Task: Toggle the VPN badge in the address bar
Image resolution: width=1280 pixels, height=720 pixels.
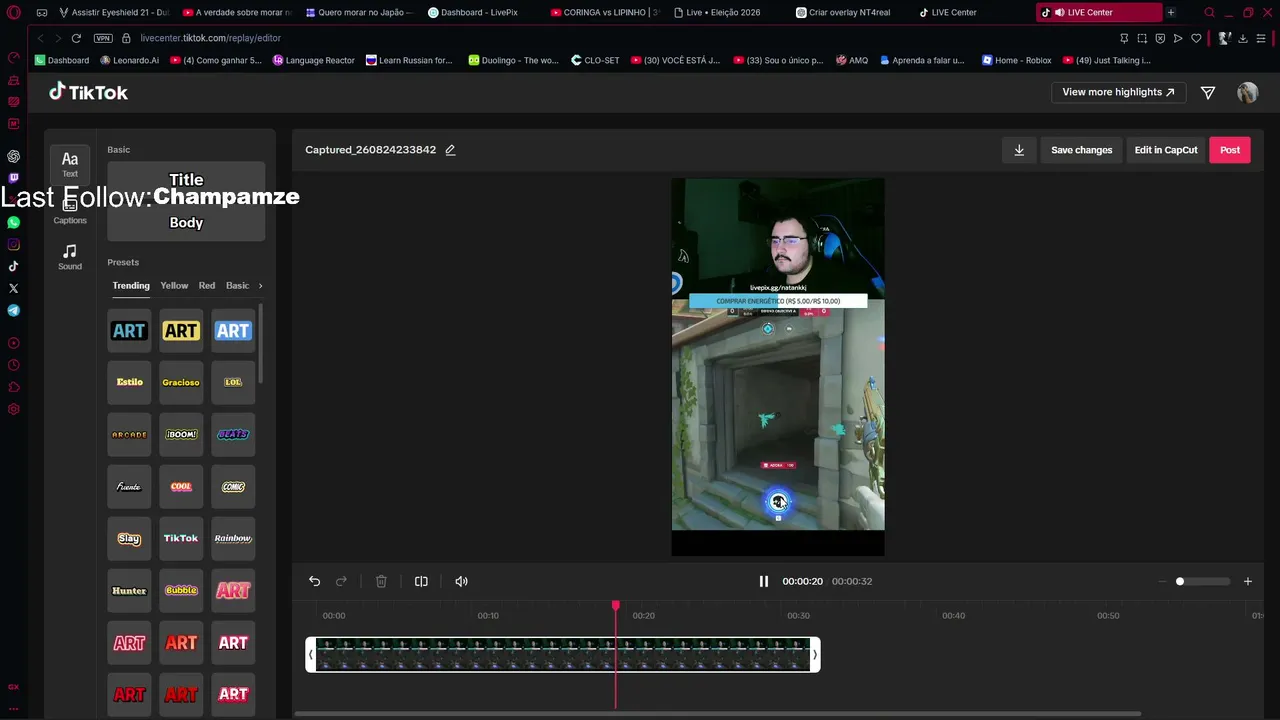Action: [x=103, y=38]
